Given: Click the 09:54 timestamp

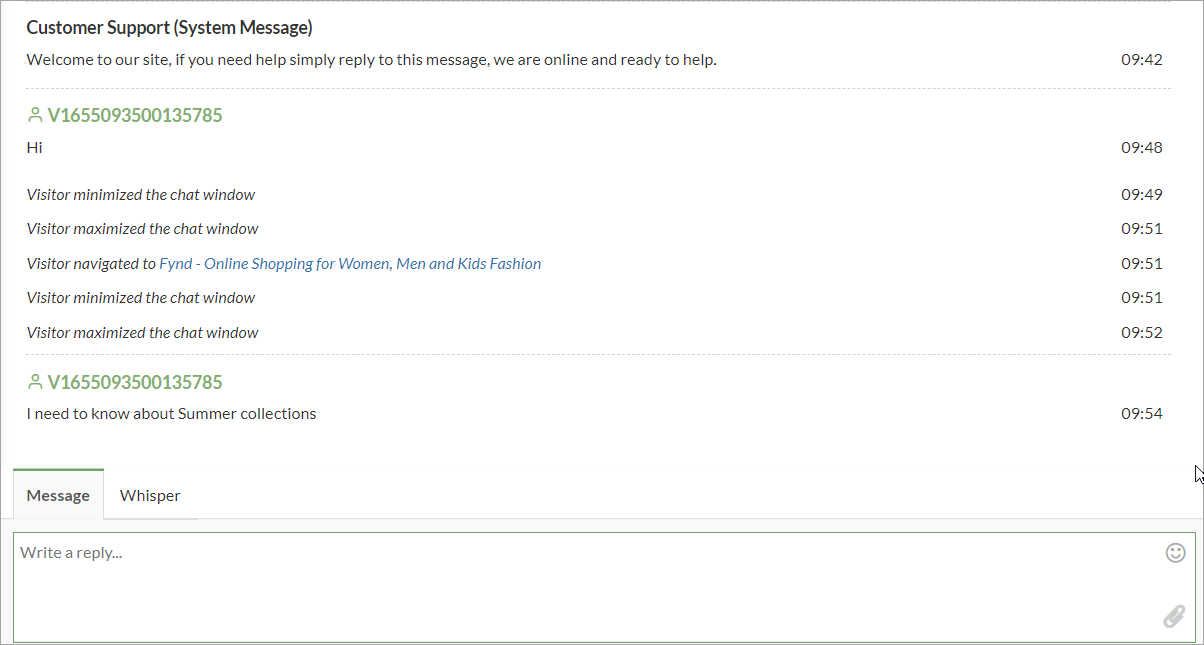Looking at the screenshot, I should [x=1141, y=414].
